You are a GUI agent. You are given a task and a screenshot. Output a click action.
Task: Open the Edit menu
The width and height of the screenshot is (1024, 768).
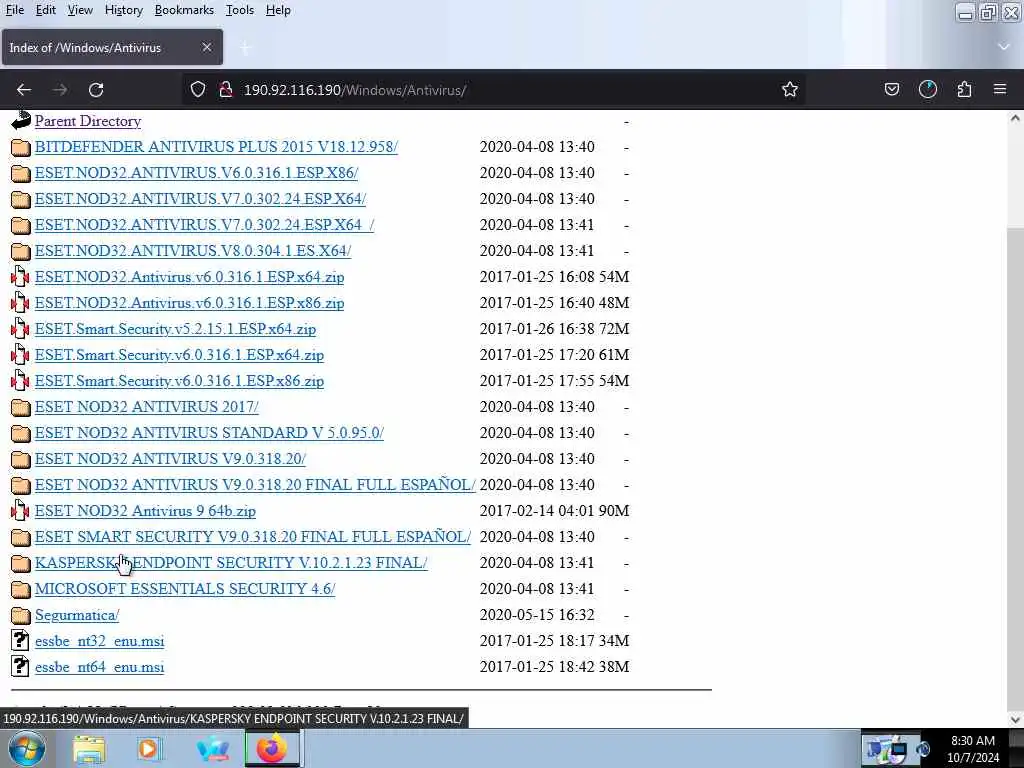pos(45,10)
